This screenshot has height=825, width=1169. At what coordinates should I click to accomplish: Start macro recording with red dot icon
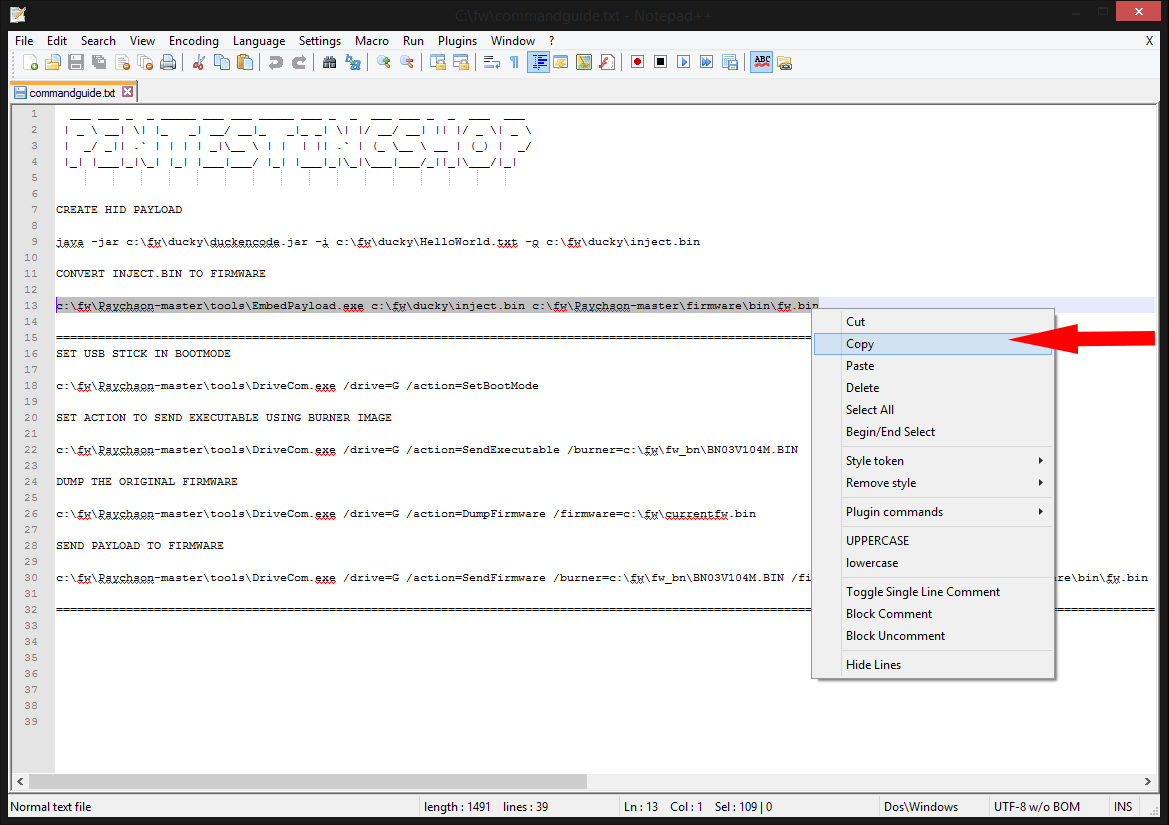click(x=637, y=62)
